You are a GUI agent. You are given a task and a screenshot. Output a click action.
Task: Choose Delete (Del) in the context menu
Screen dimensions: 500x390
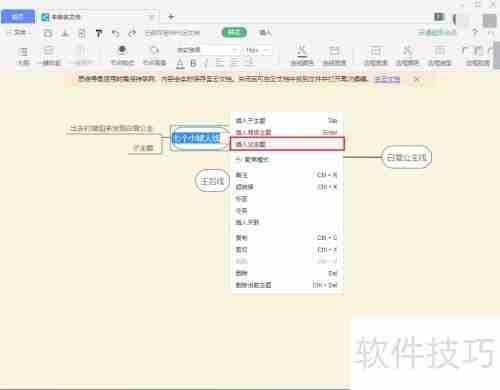coord(287,273)
